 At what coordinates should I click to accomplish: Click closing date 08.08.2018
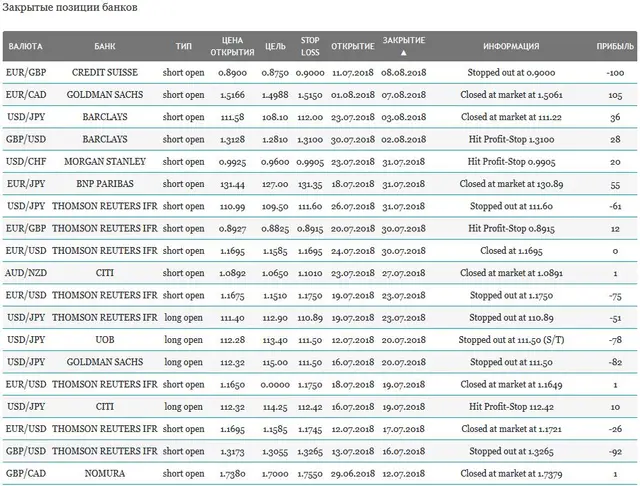(404, 73)
